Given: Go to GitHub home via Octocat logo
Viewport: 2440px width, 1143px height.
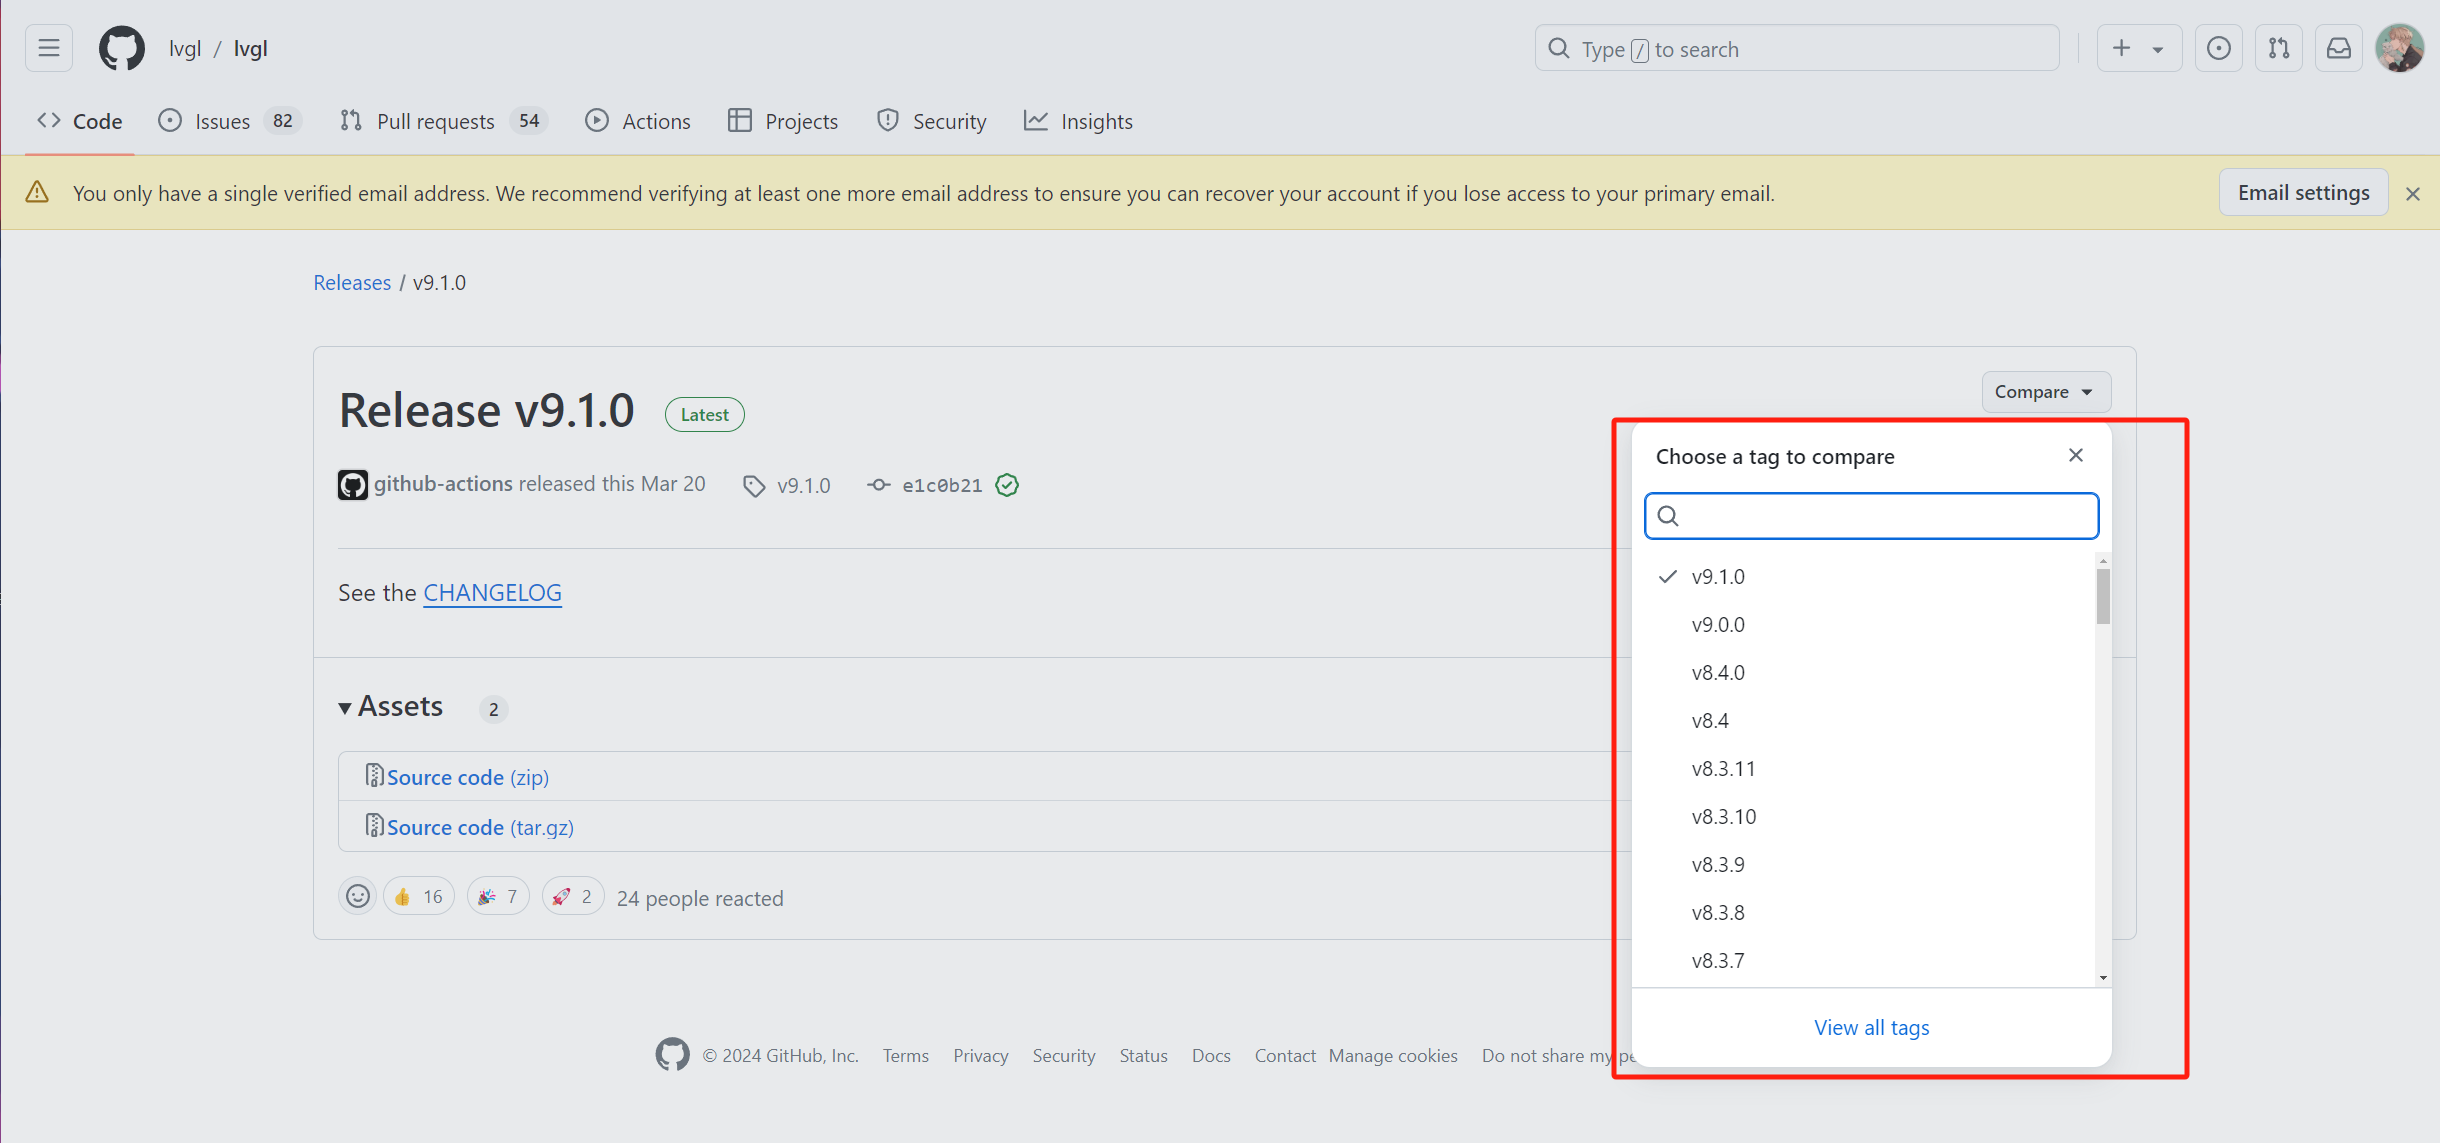Looking at the screenshot, I should 122,48.
